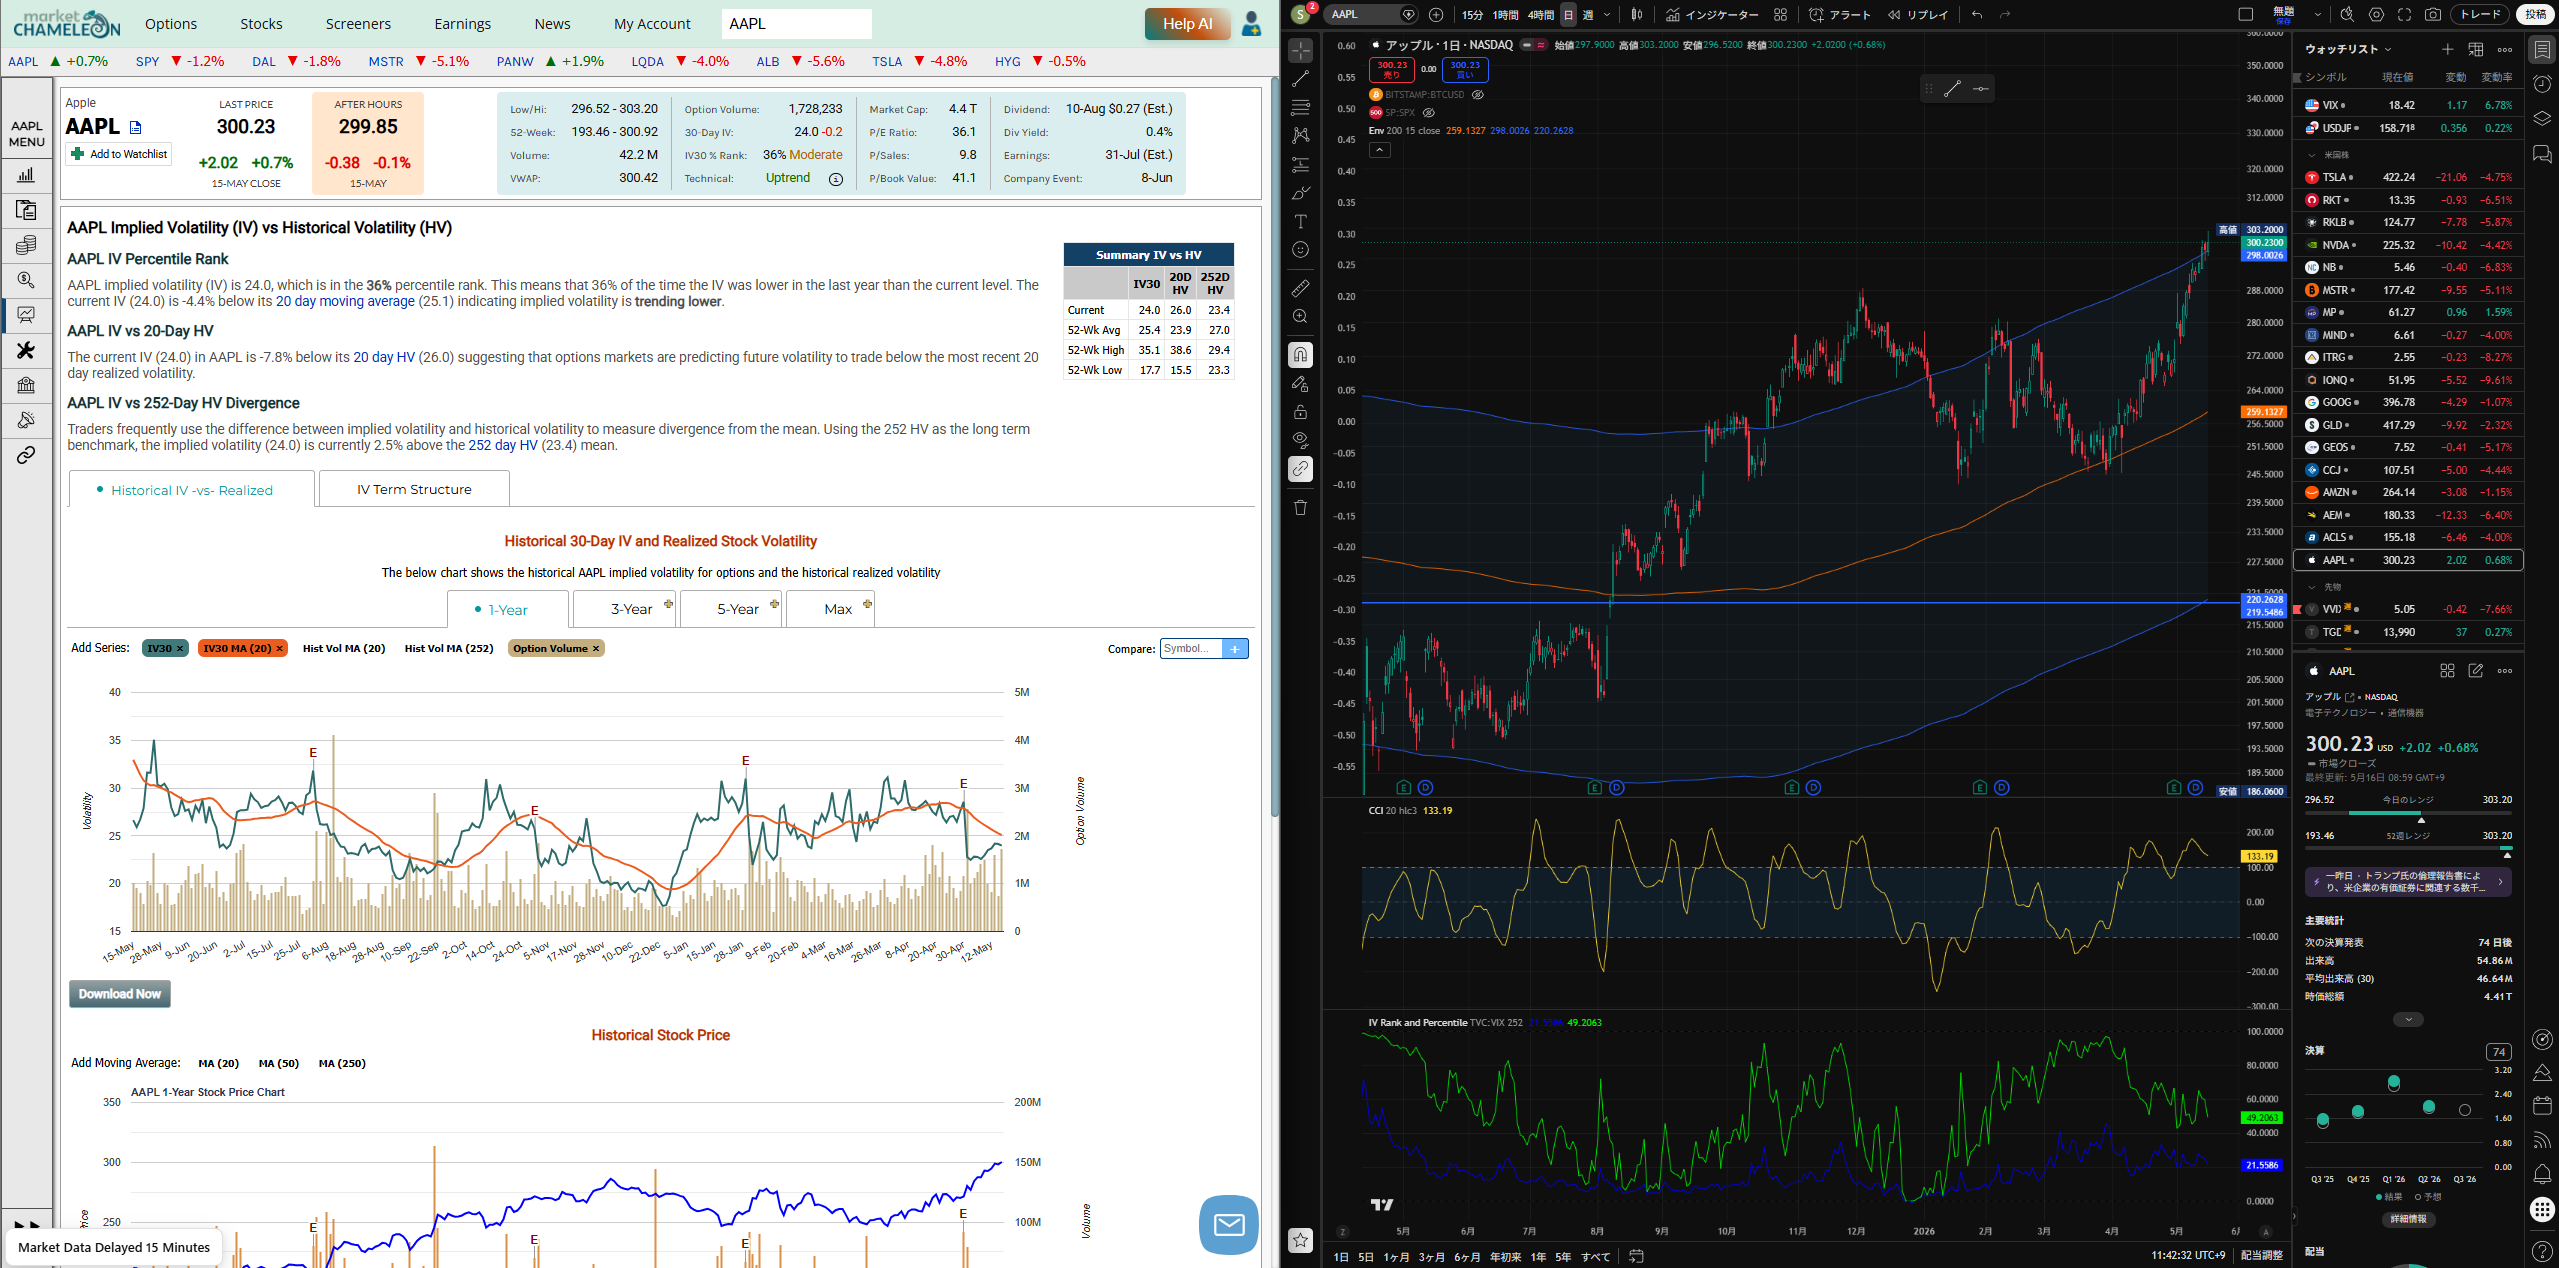Open the indicator templates grid icon

point(1780,14)
